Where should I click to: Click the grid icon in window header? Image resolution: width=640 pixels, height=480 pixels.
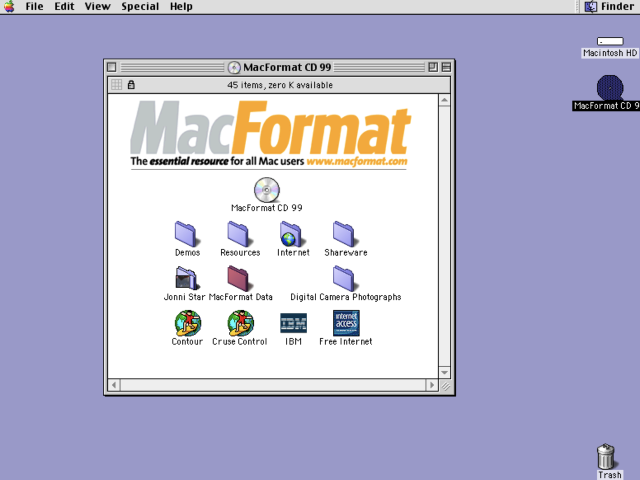click(116, 84)
